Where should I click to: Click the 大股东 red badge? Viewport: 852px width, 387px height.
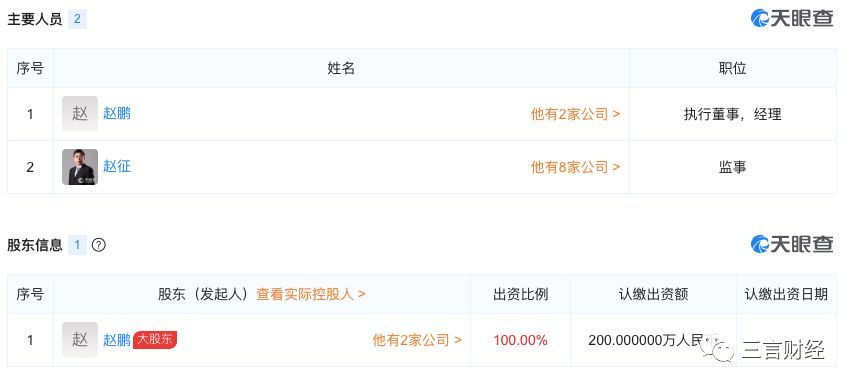pyautogui.click(x=155, y=340)
